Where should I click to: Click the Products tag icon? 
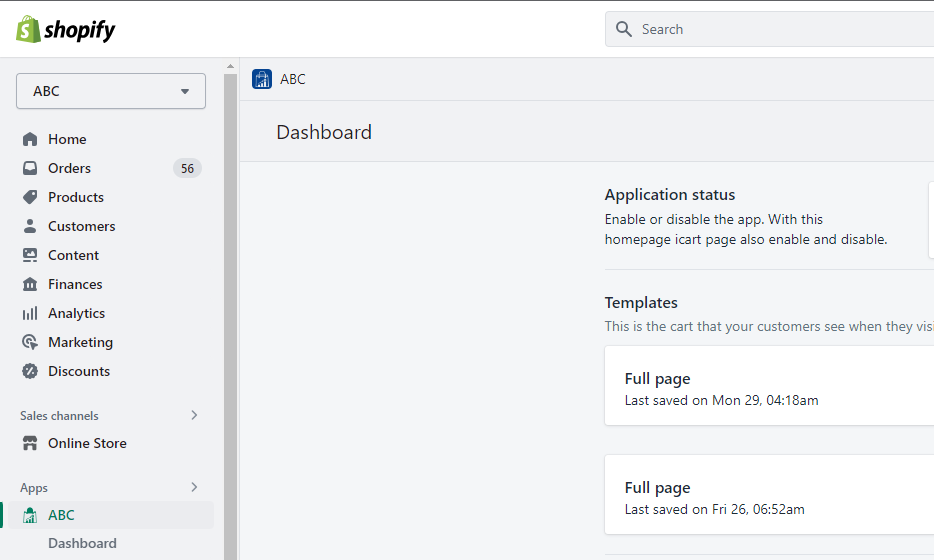pyautogui.click(x=30, y=197)
